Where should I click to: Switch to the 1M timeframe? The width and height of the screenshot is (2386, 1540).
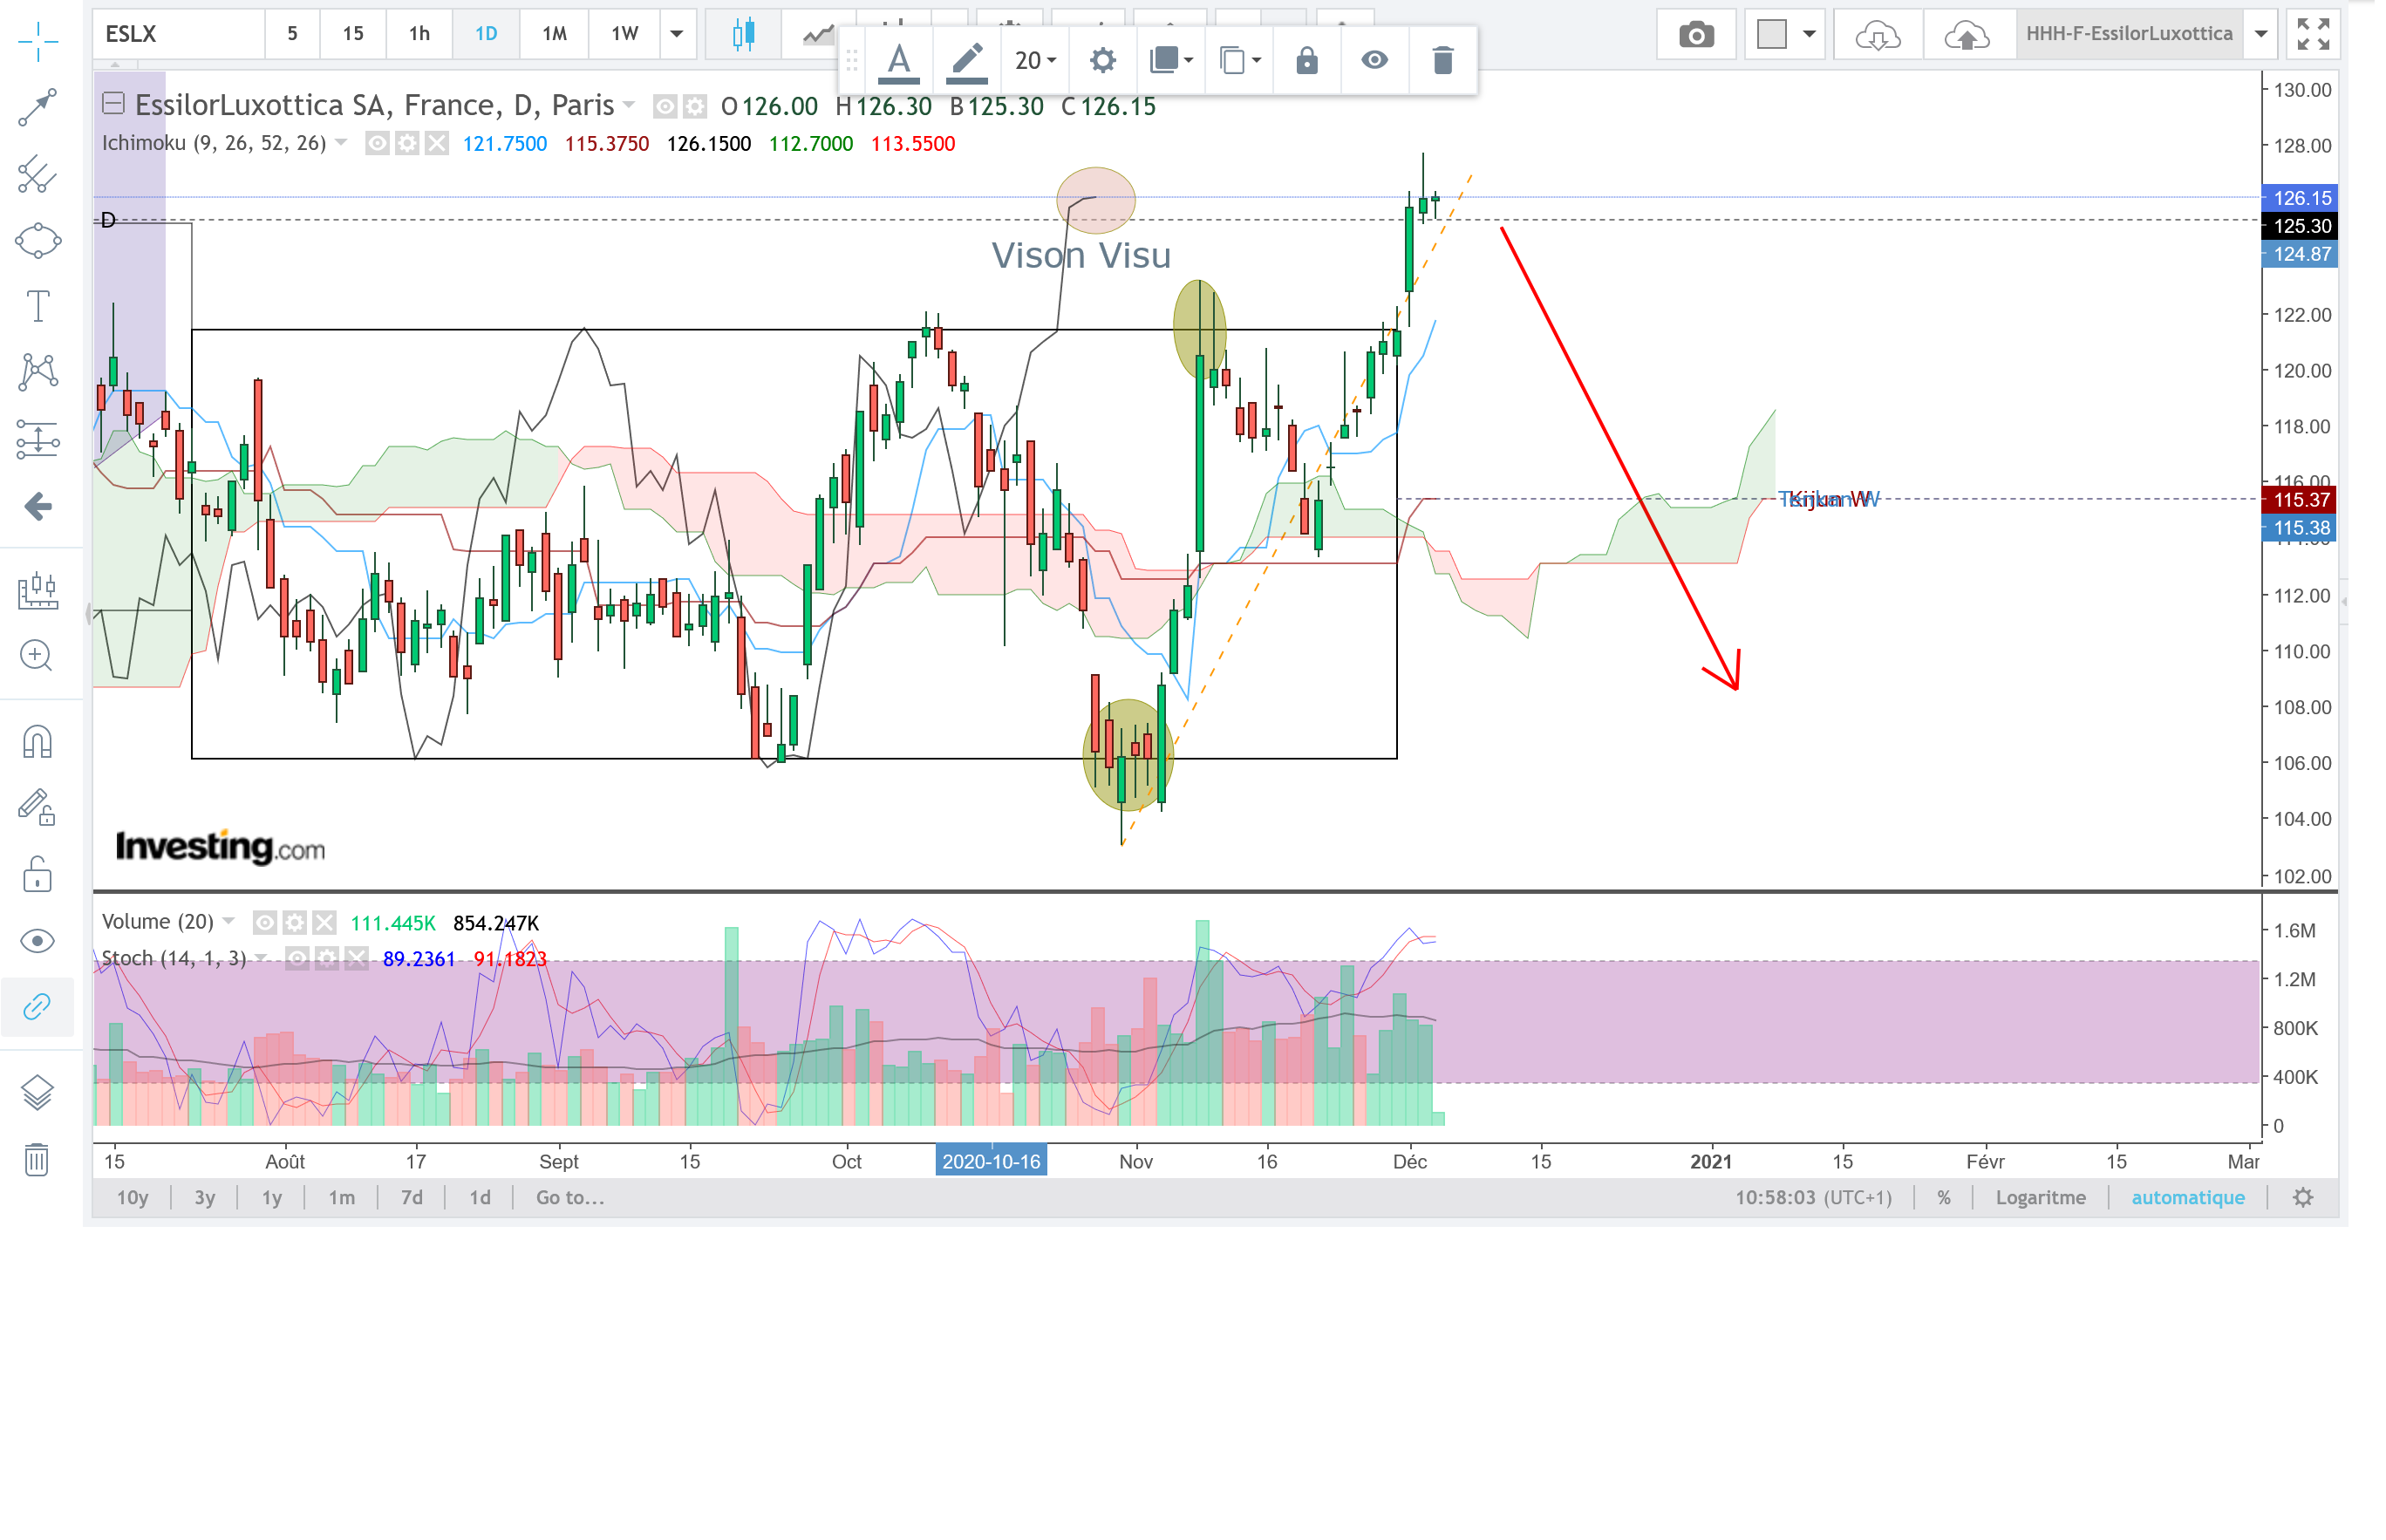[554, 34]
